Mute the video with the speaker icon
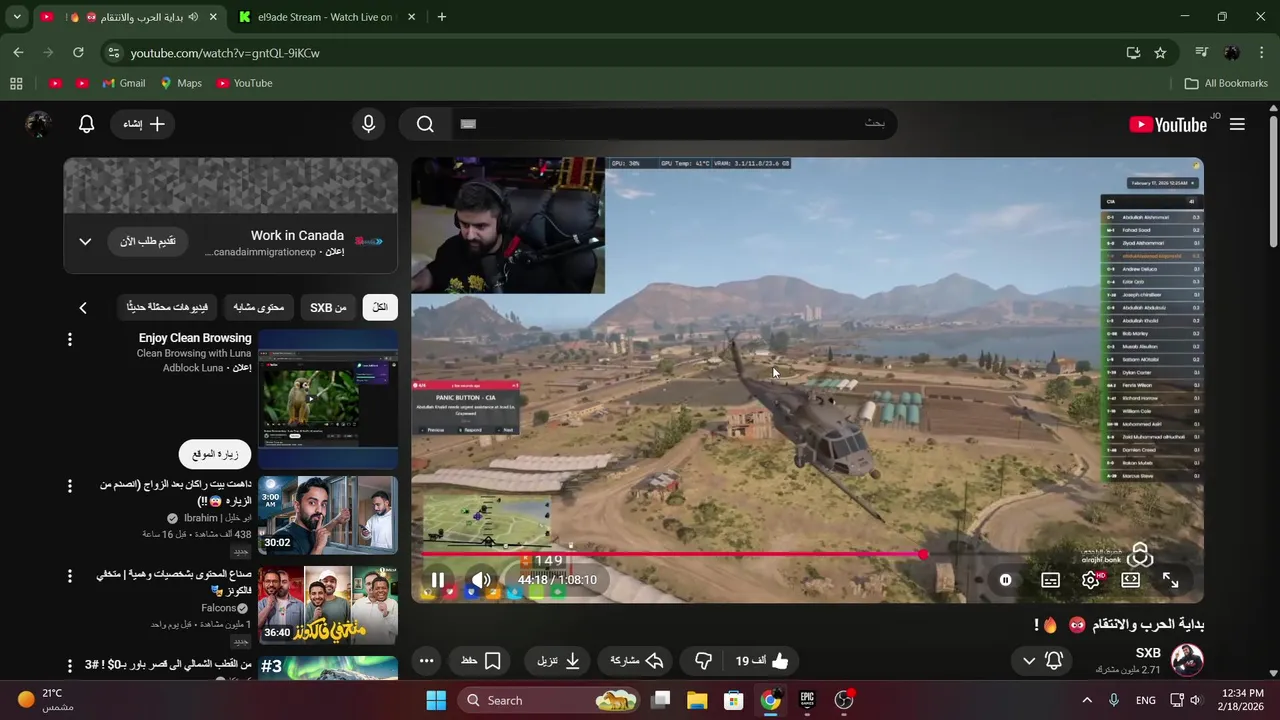The image size is (1280, 720). click(482, 580)
